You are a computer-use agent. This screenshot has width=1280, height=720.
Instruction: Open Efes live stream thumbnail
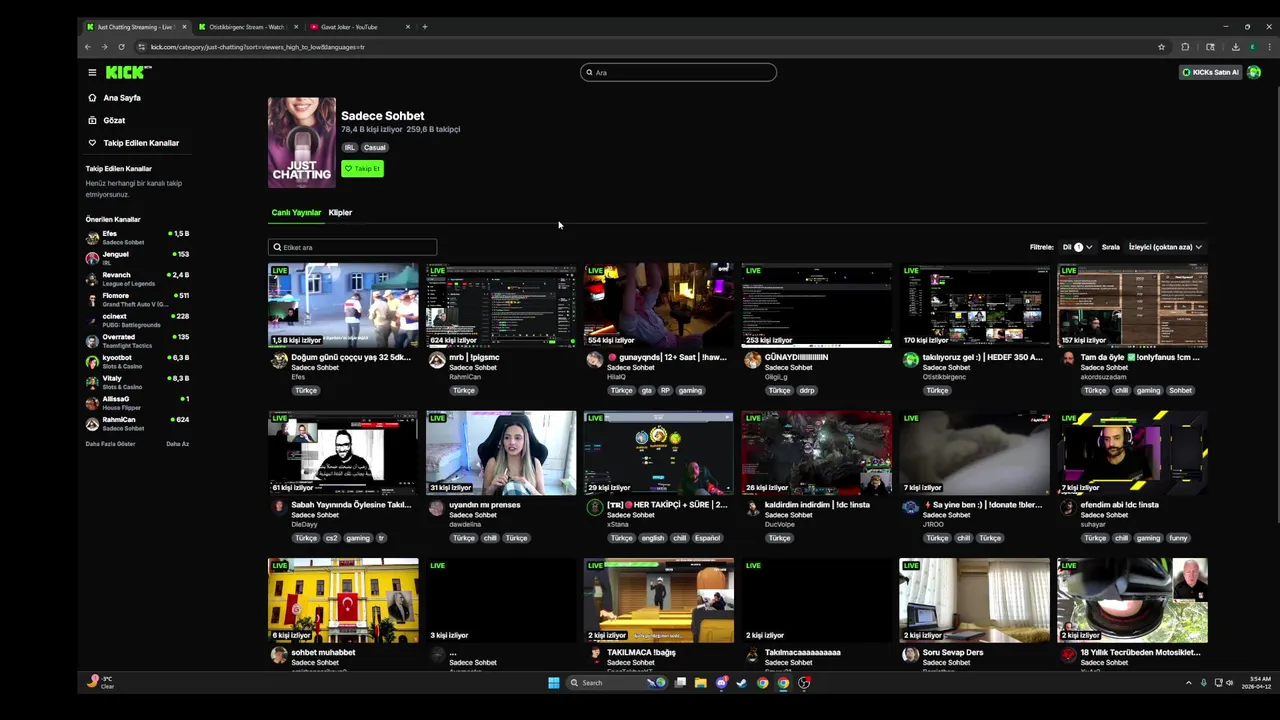click(343, 305)
